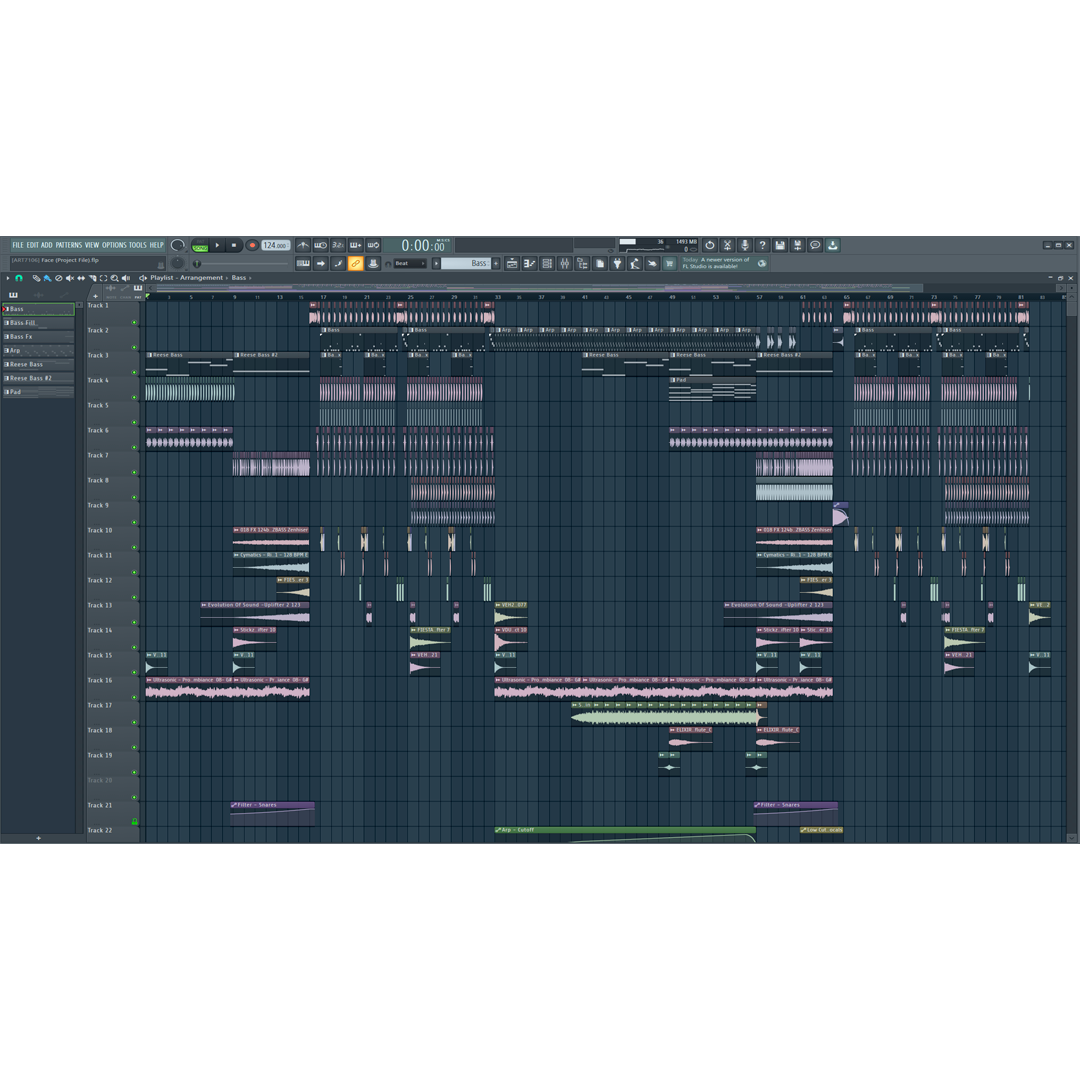Open the Beat snap dropdown
This screenshot has width=1080, height=1080.
(409, 264)
